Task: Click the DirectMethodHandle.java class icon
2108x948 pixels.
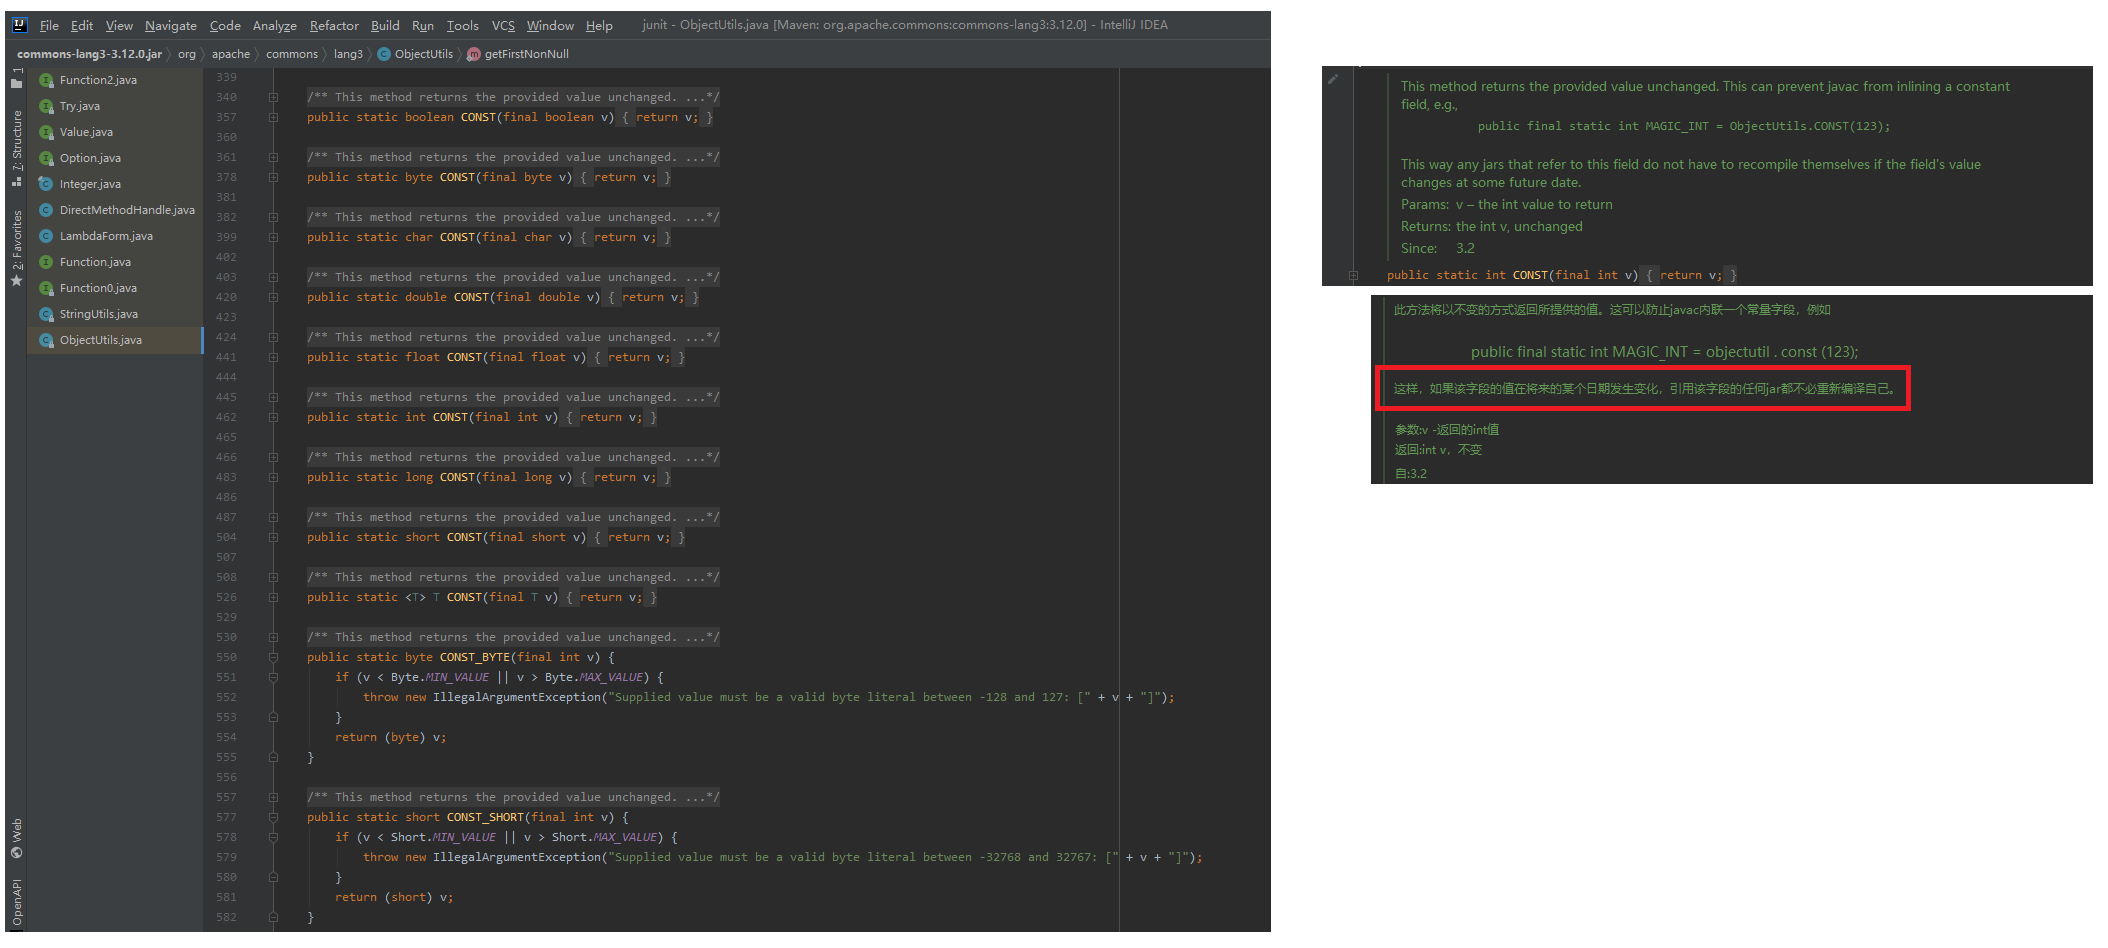Action: (46, 210)
